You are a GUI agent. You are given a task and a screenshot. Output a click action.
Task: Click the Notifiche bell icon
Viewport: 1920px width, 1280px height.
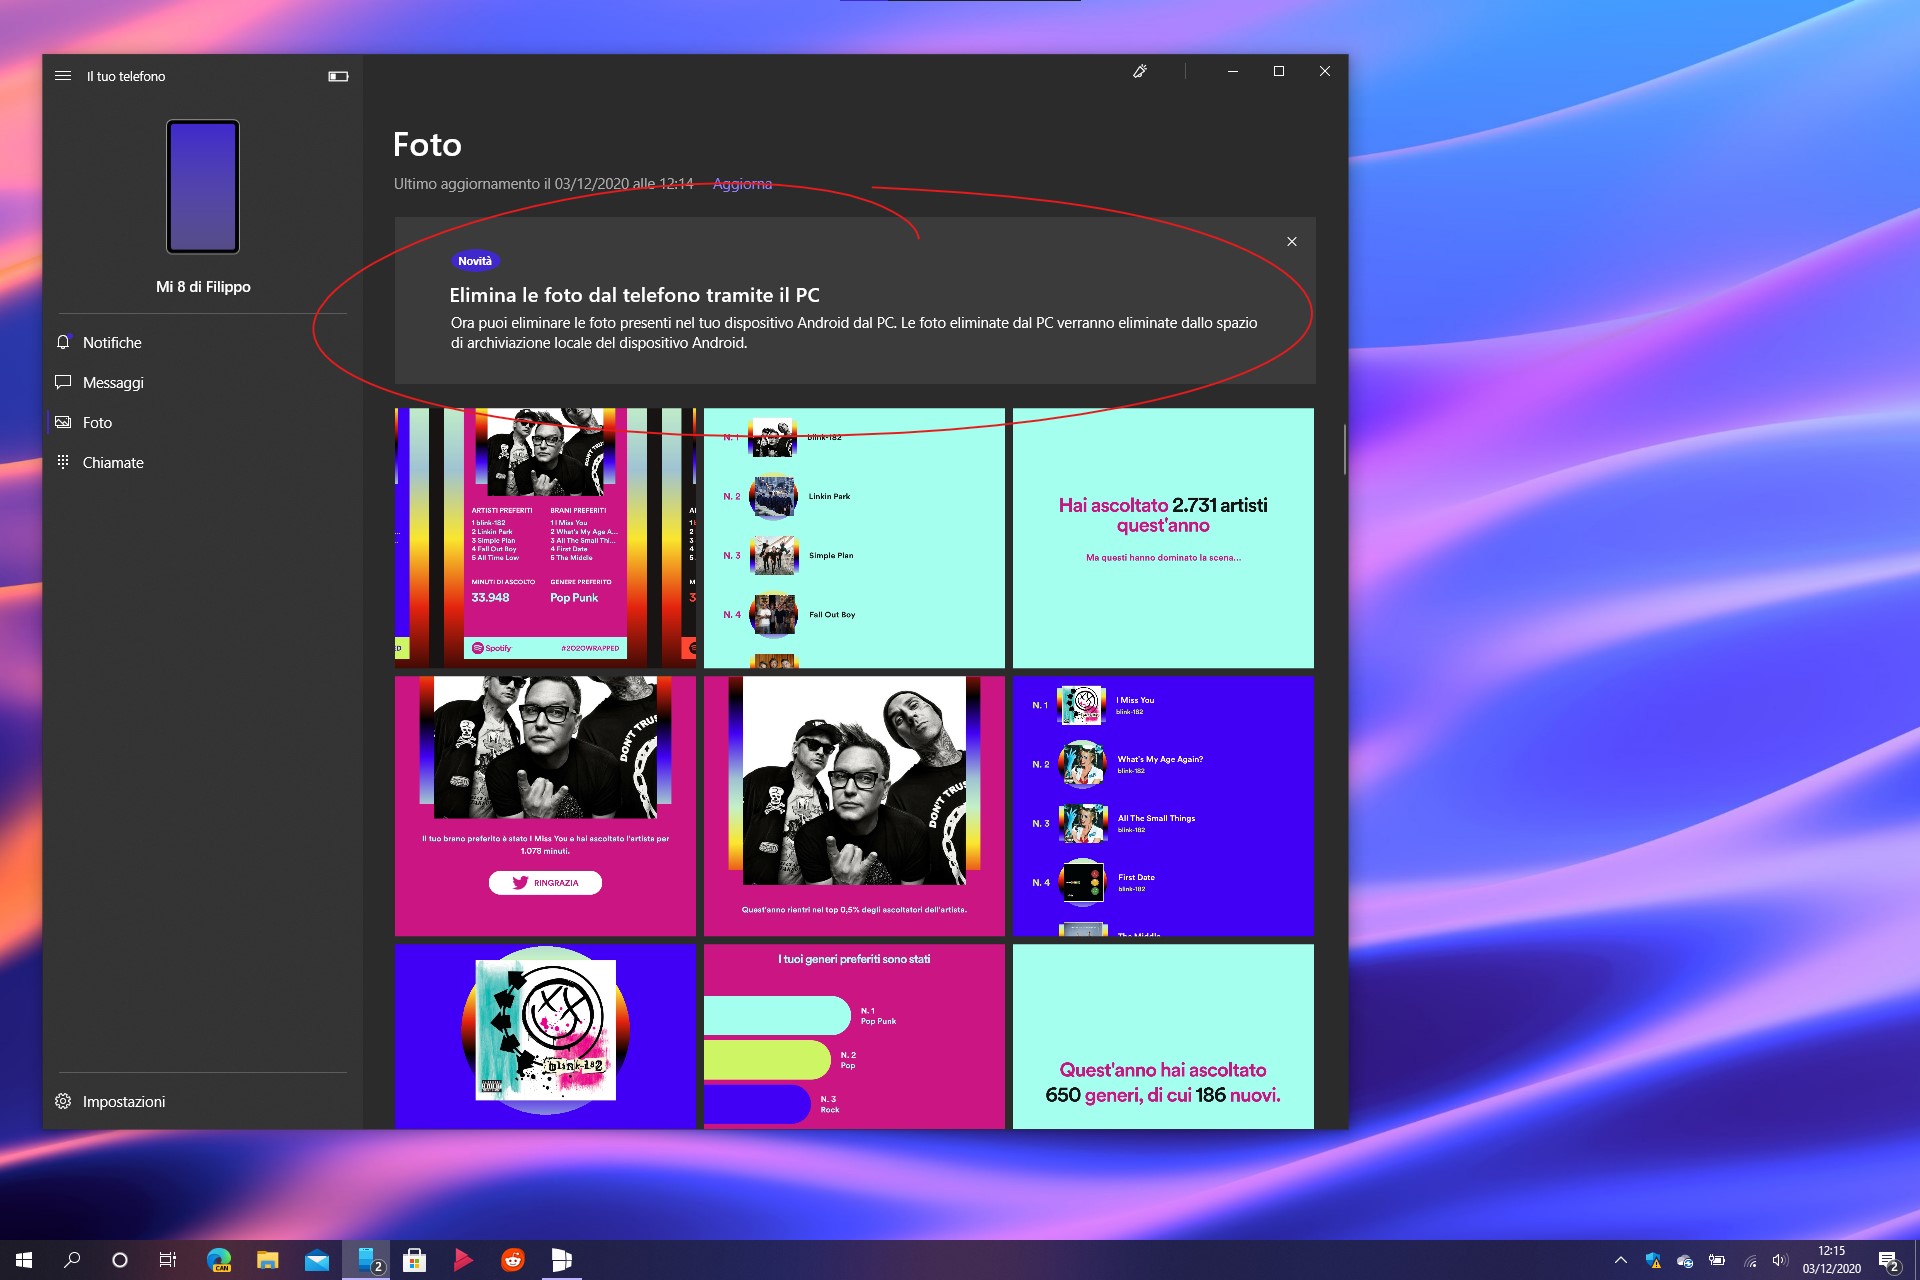pyautogui.click(x=63, y=342)
